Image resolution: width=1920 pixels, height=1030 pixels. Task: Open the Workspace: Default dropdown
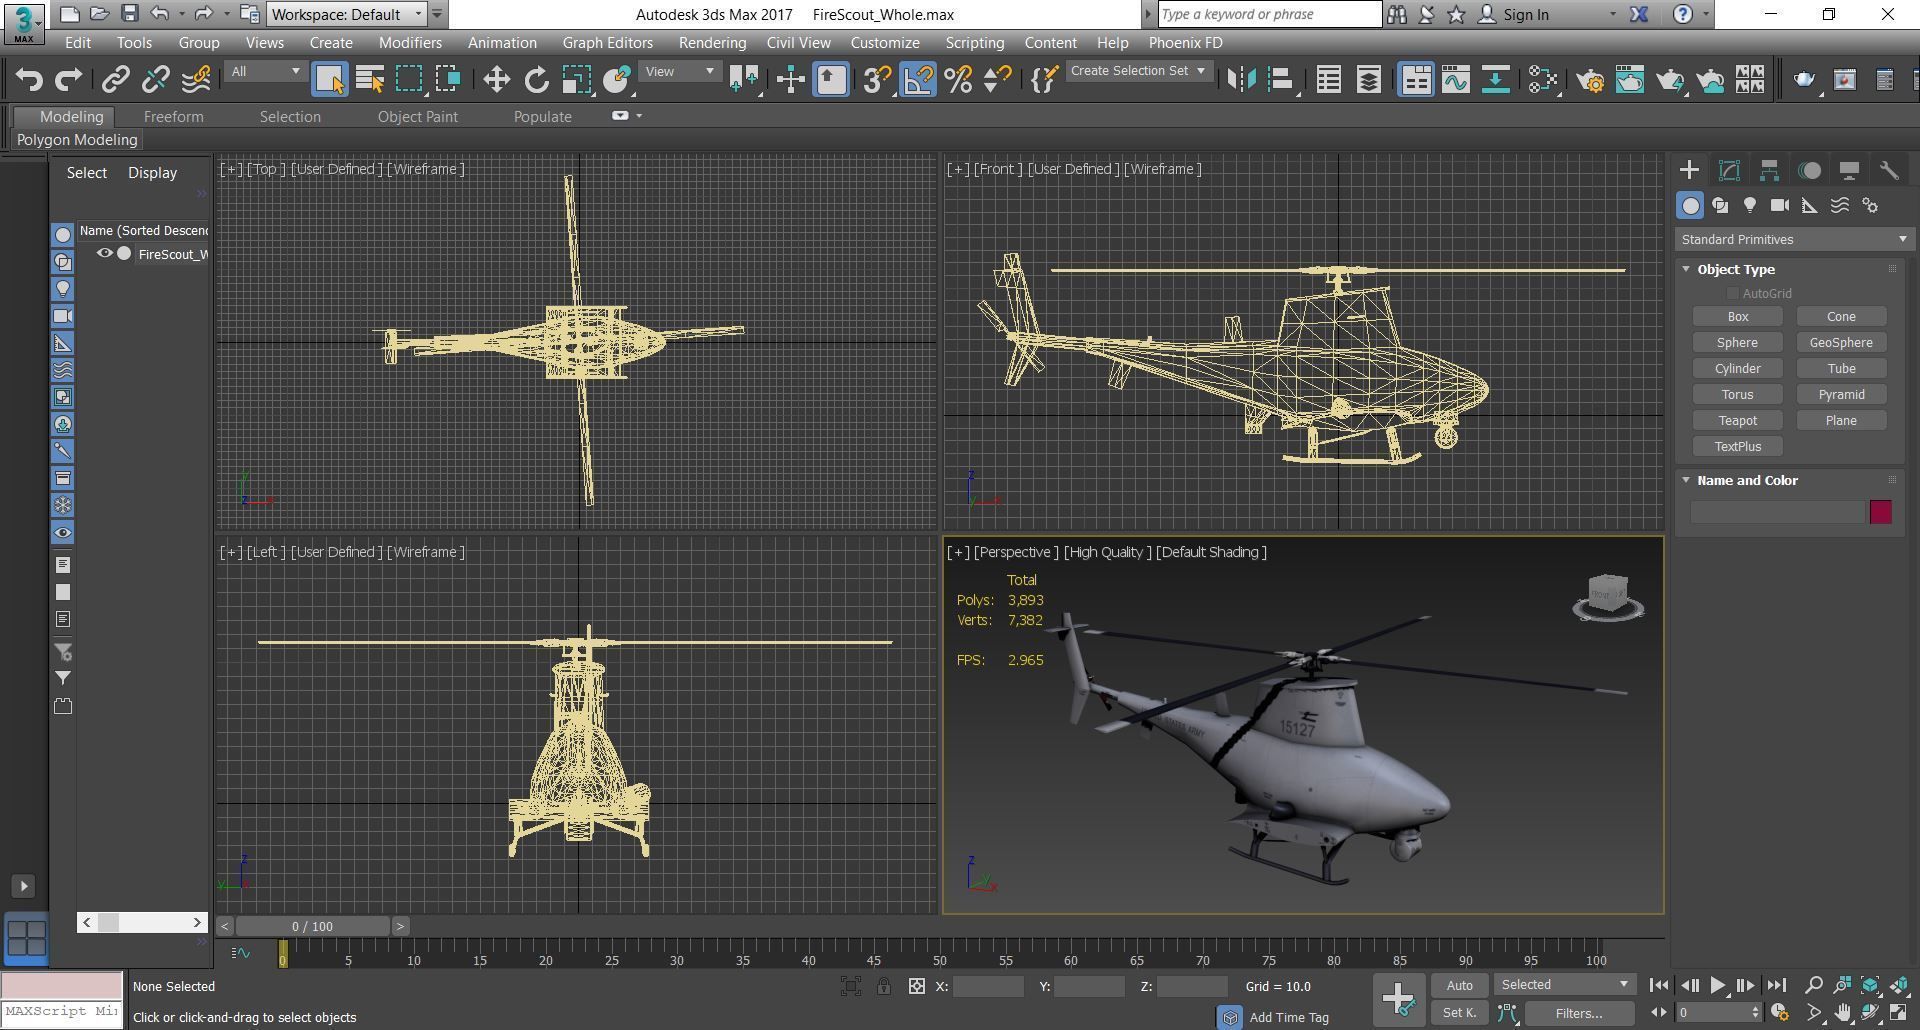click(x=347, y=14)
